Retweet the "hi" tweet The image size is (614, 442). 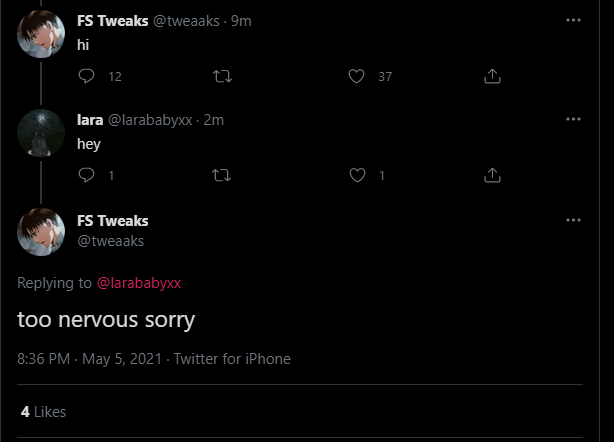tap(222, 76)
